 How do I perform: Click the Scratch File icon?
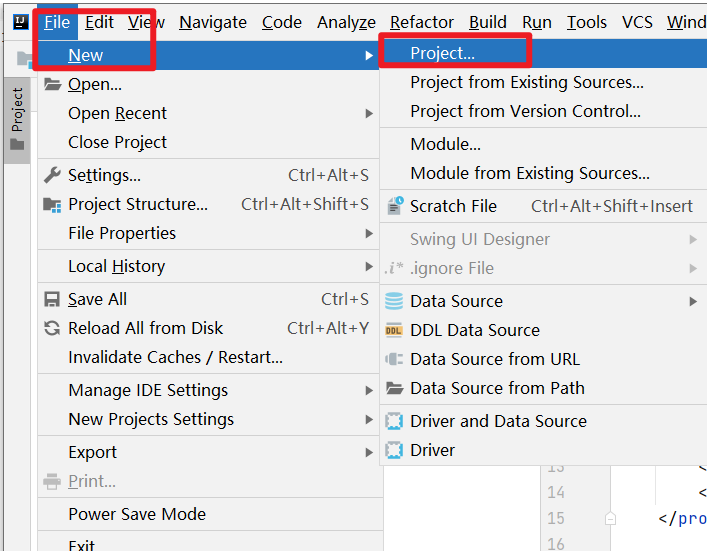[394, 206]
